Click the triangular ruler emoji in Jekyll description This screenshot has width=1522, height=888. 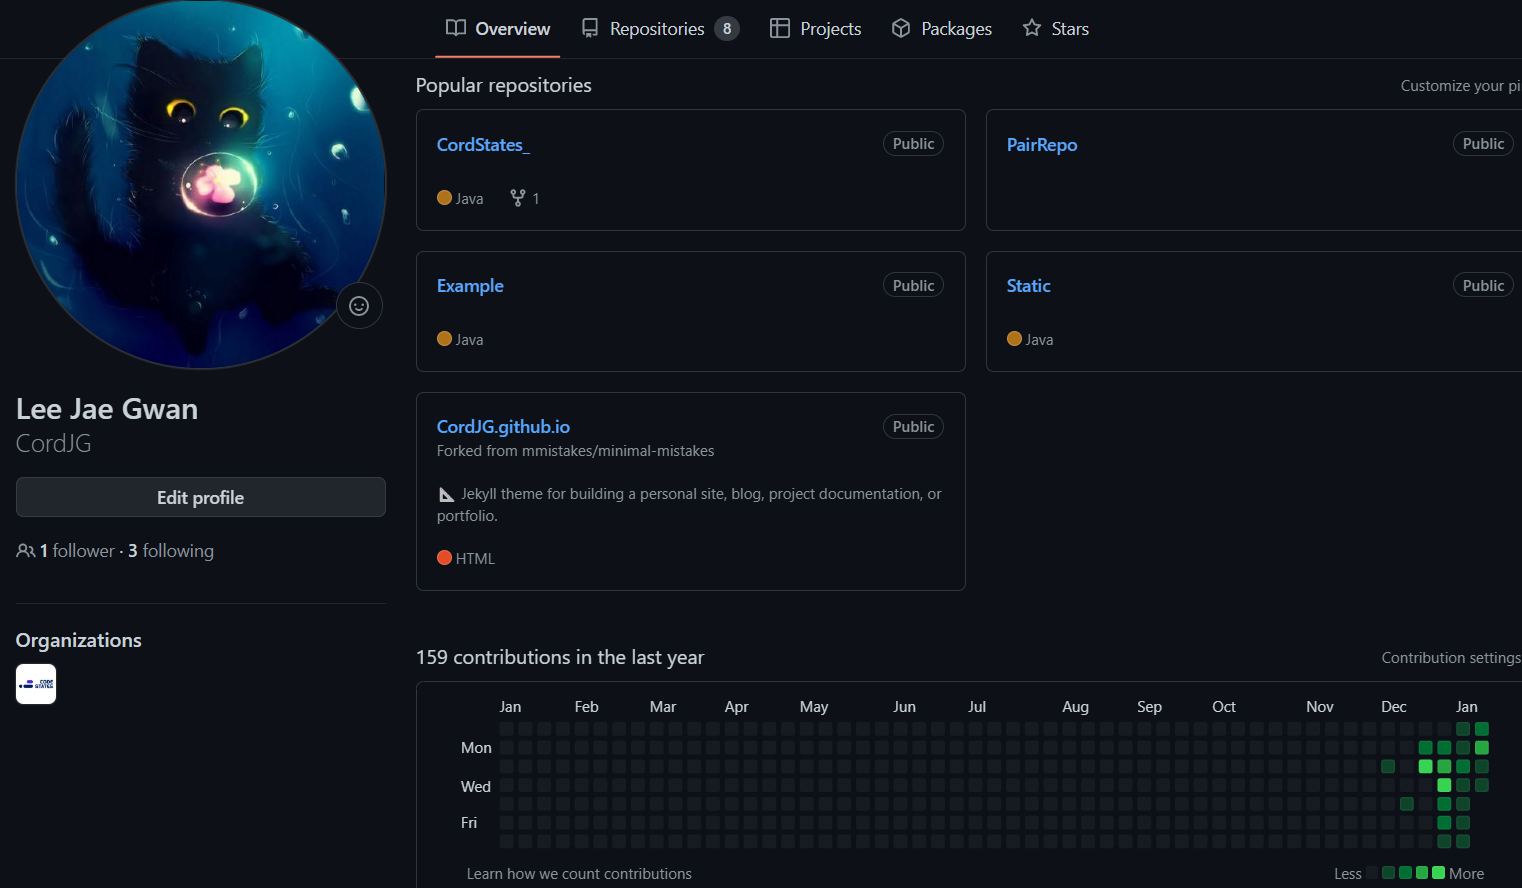click(447, 494)
